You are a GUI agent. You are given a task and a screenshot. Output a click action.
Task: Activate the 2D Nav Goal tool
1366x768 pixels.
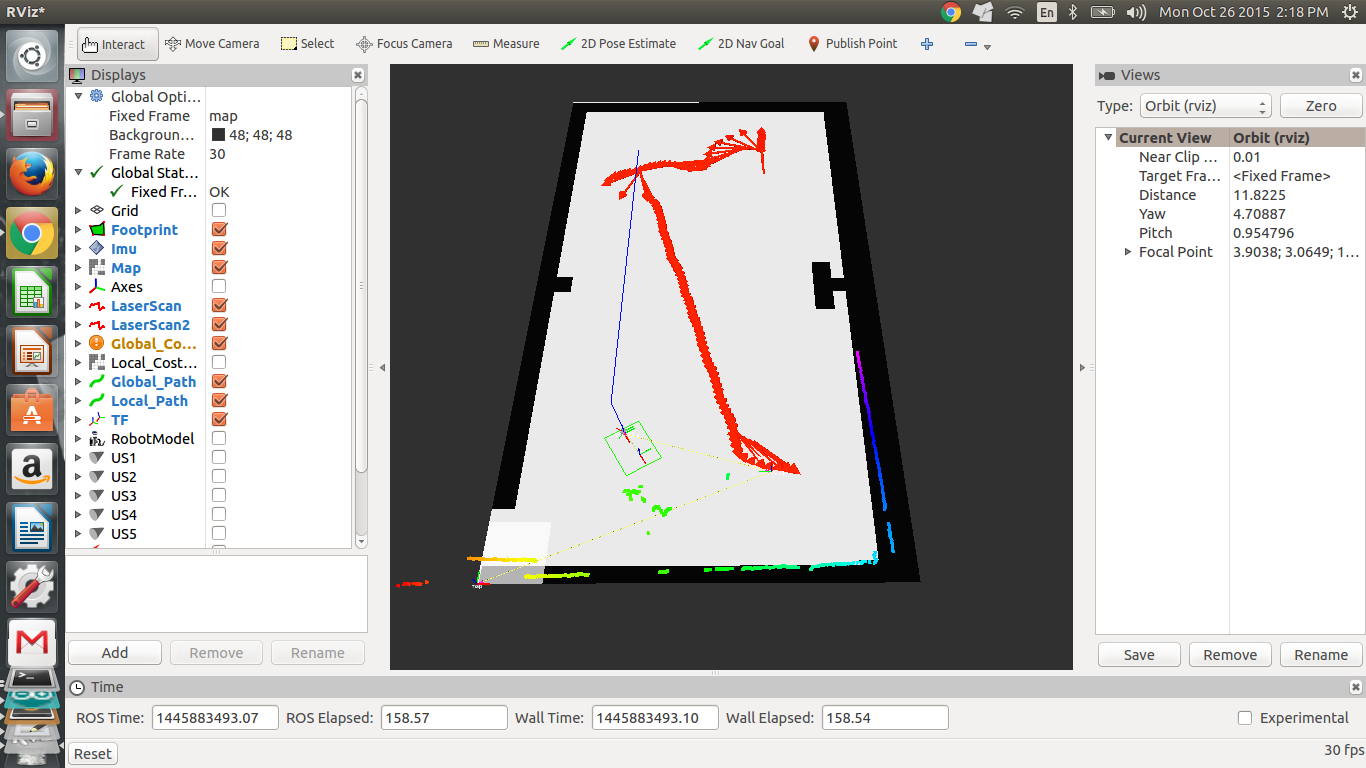(x=741, y=44)
